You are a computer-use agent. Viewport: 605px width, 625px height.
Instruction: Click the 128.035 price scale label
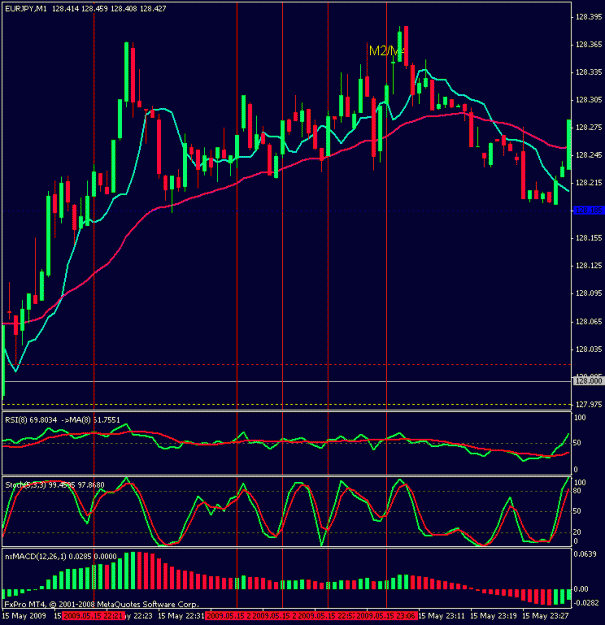588,349
